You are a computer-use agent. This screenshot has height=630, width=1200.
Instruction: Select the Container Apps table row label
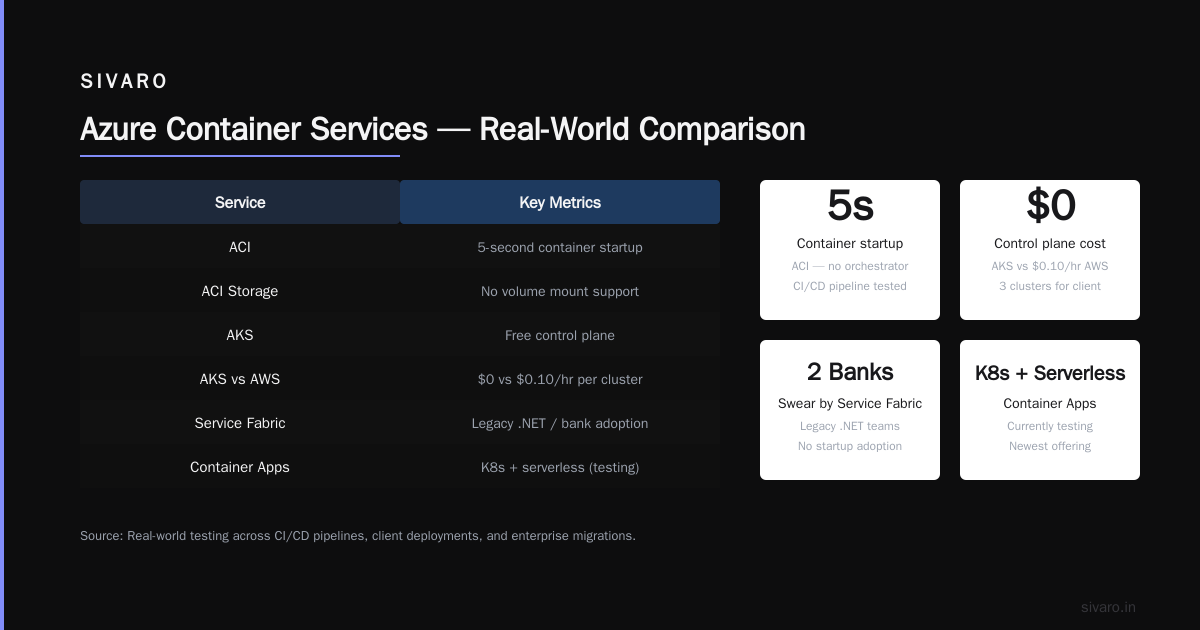point(240,467)
